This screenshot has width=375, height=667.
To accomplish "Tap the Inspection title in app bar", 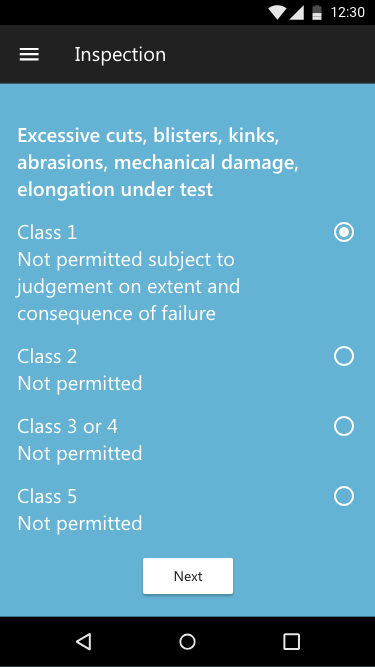I will click(x=120, y=54).
